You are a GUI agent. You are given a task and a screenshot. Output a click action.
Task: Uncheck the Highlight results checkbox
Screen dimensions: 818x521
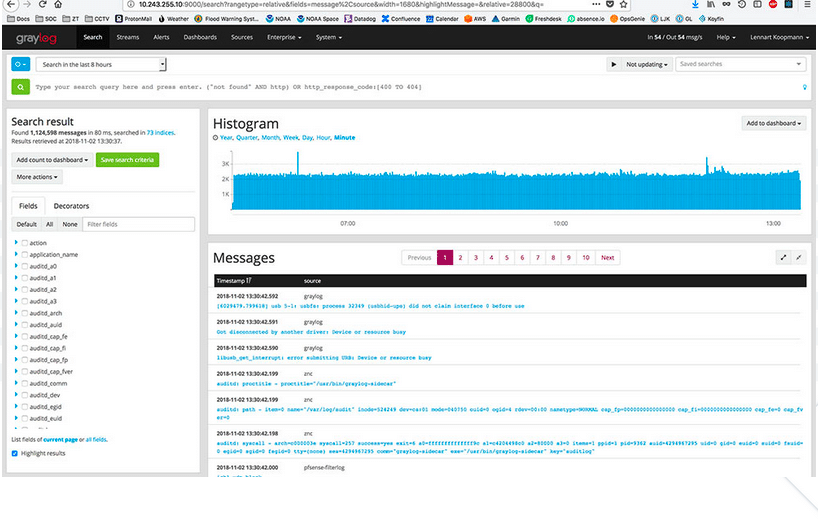pos(14,453)
